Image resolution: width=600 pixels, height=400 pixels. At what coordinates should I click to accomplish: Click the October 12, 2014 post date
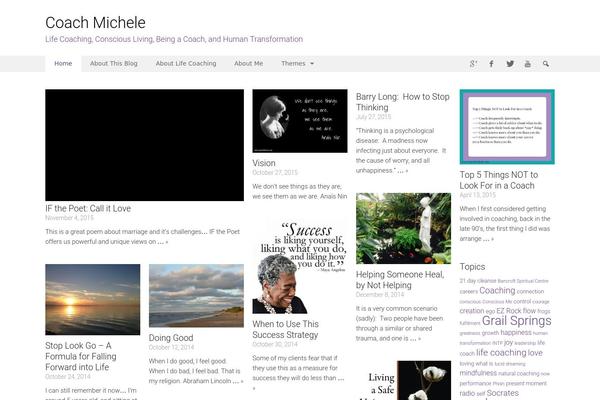tap(171, 347)
